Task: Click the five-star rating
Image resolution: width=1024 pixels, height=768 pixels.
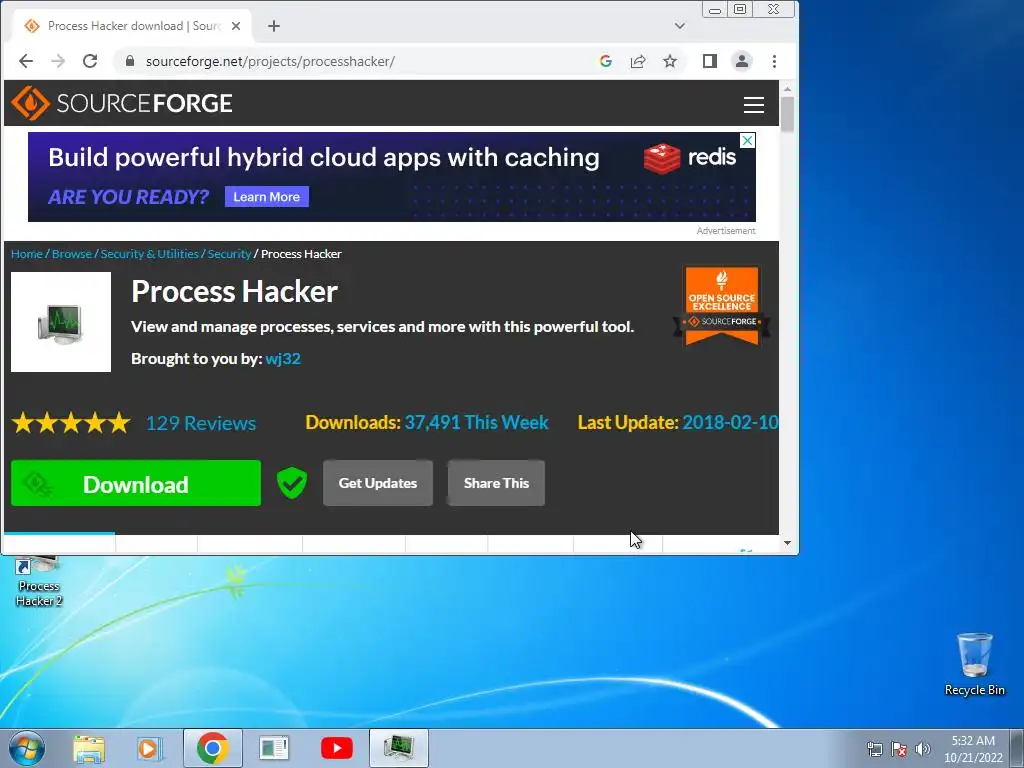Action: coord(71,423)
